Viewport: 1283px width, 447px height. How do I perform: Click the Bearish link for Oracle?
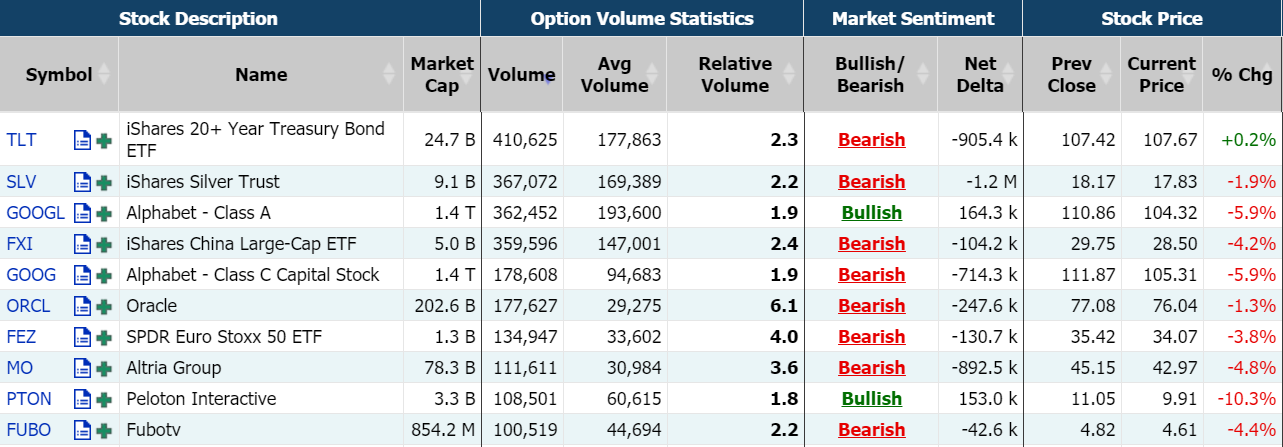coord(871,306)
